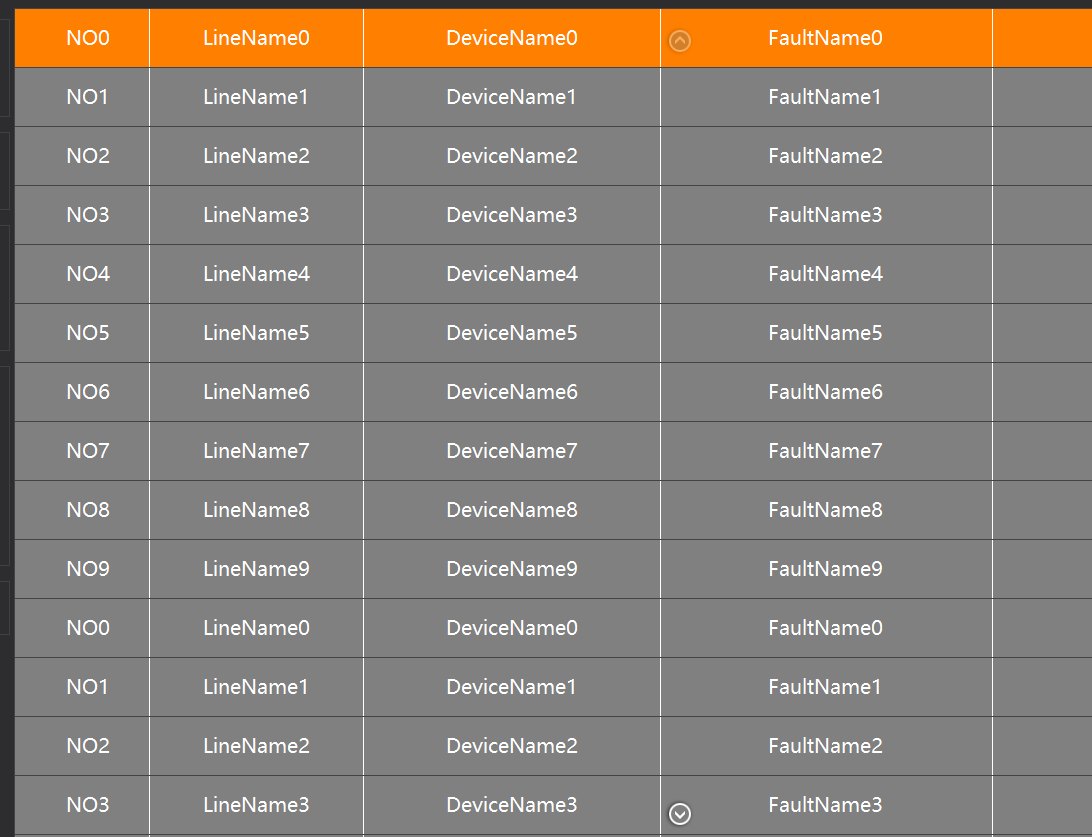This screenshot has height=837, width=1092.
Task: Click the NO6 row number cell
Action: click(x=88, y=392)
